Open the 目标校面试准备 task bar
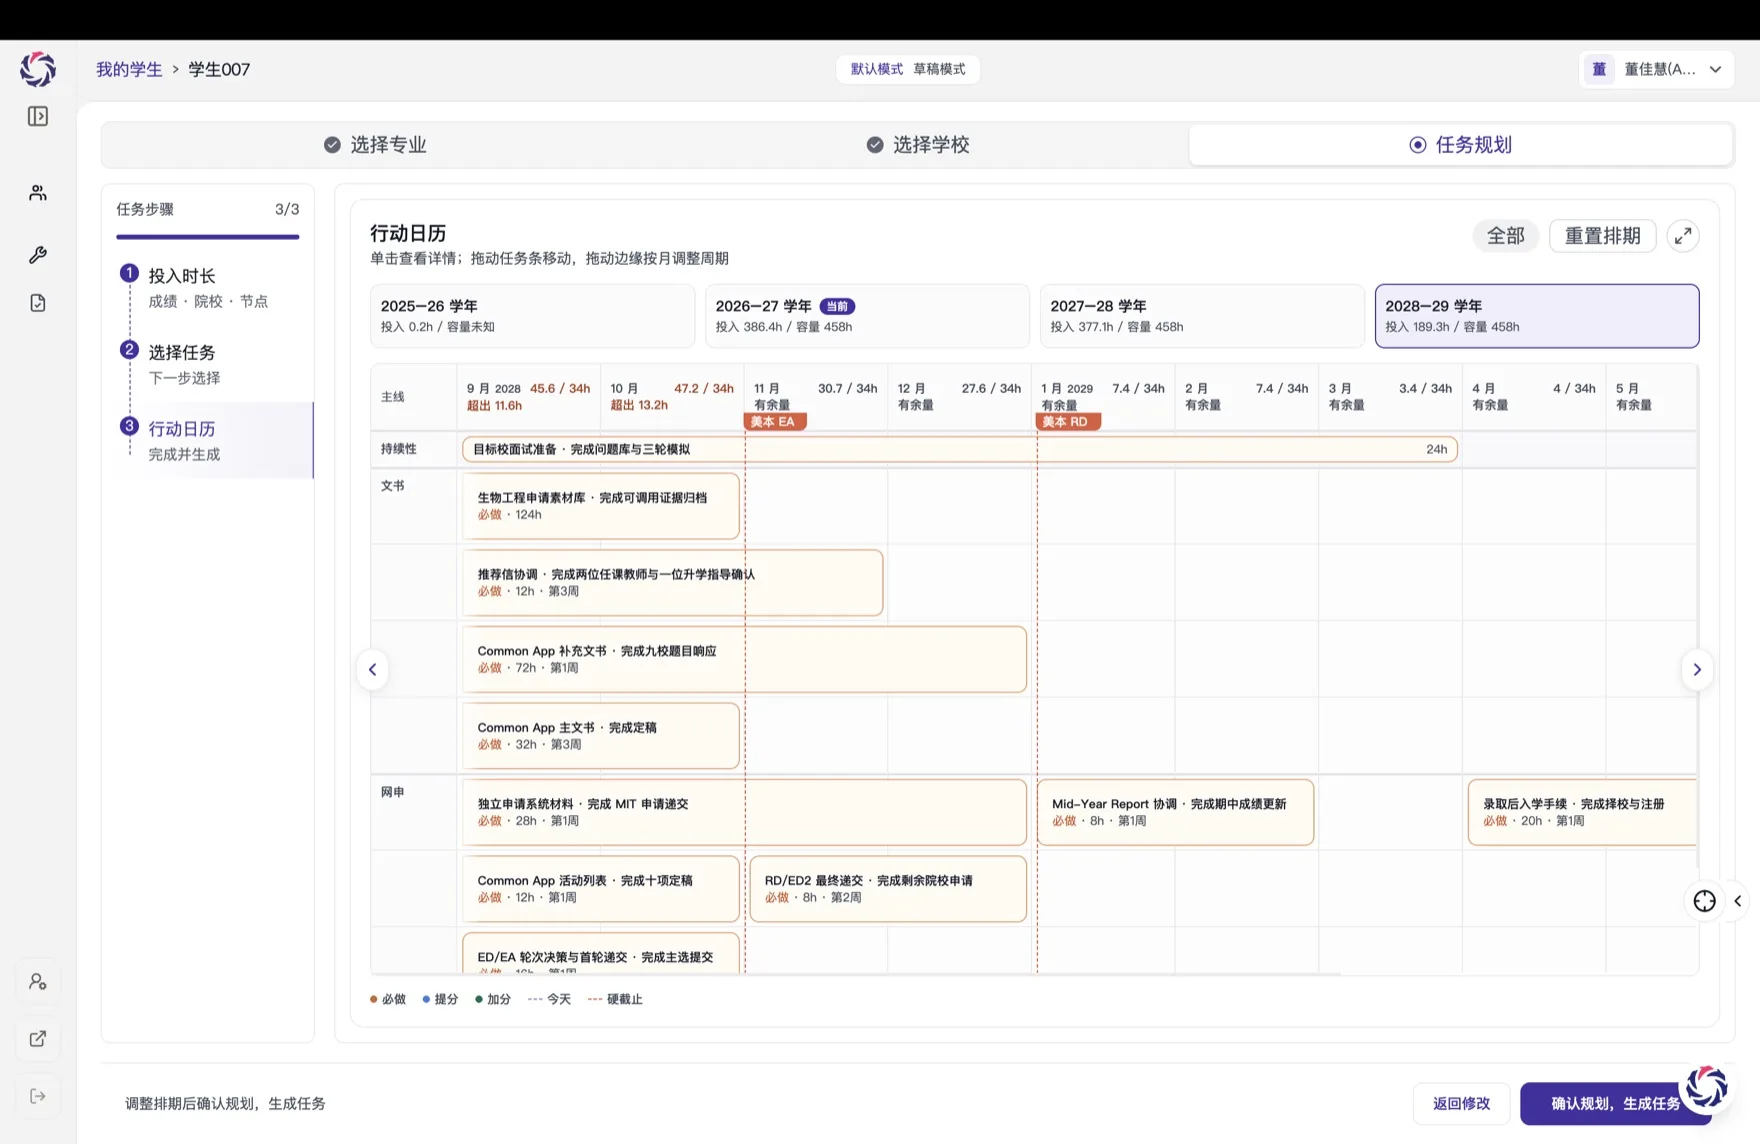The image size is (1760, 1144). [959, 450]
